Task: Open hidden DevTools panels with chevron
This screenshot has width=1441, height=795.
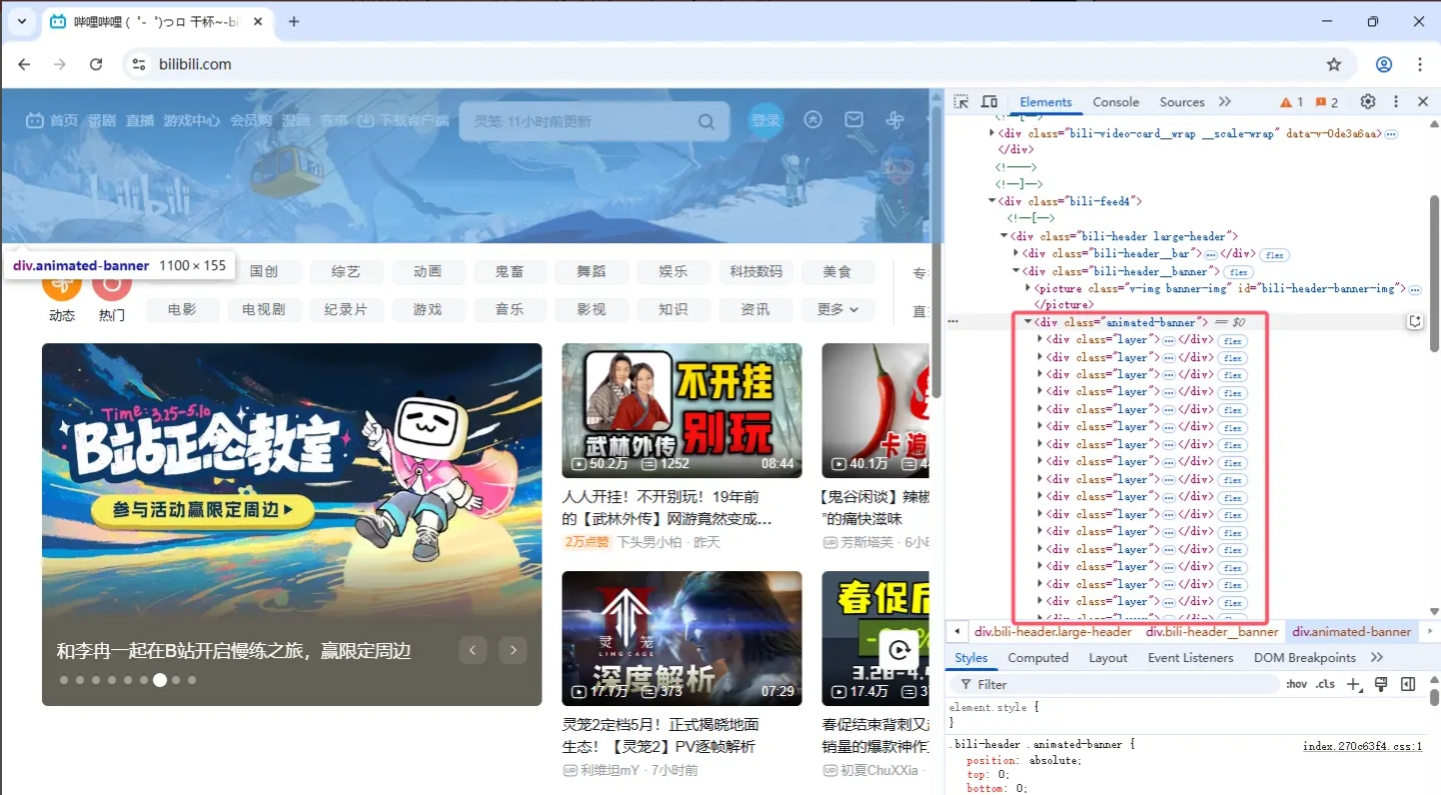Action: pyautogui.click(x=1222, y=101)
